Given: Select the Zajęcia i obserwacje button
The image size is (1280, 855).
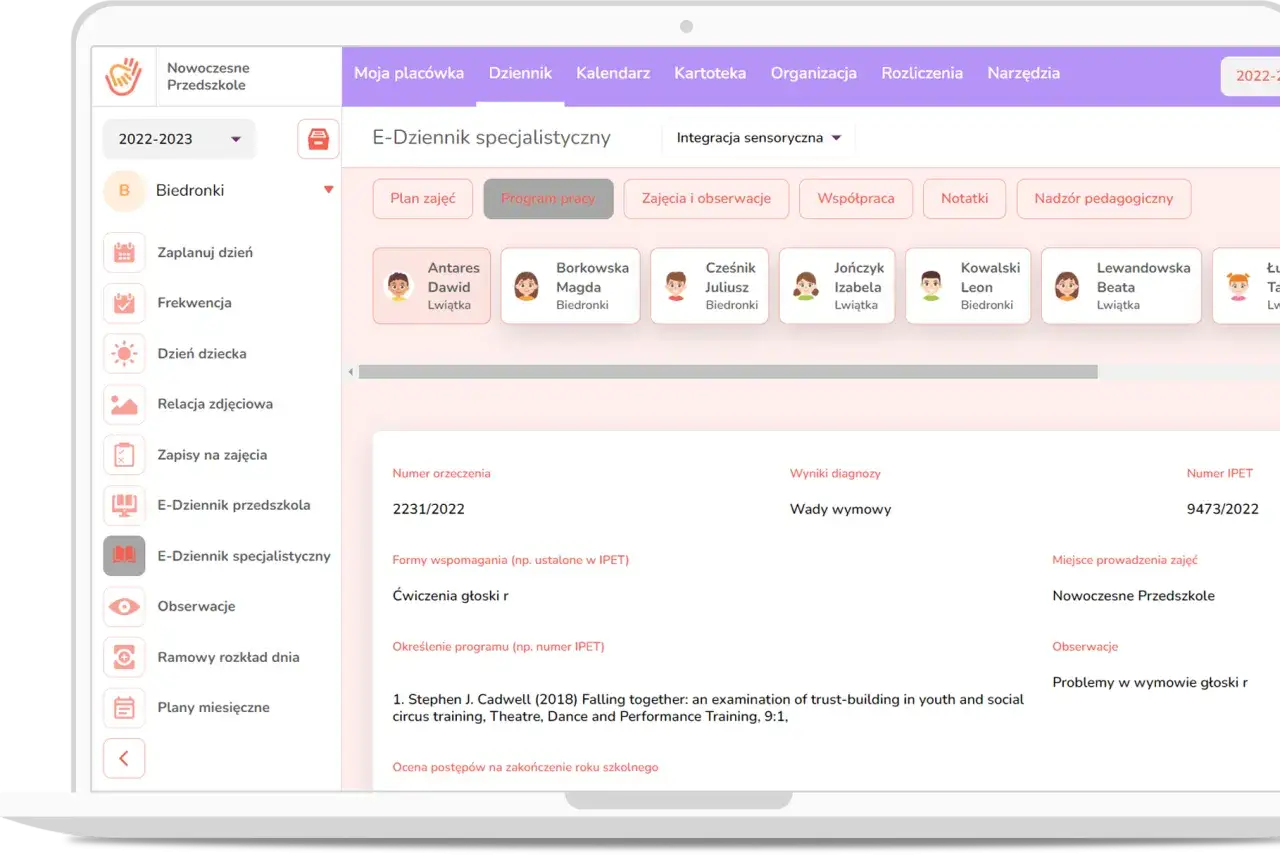Looking at the screenshot, I should tap(706, 199).
